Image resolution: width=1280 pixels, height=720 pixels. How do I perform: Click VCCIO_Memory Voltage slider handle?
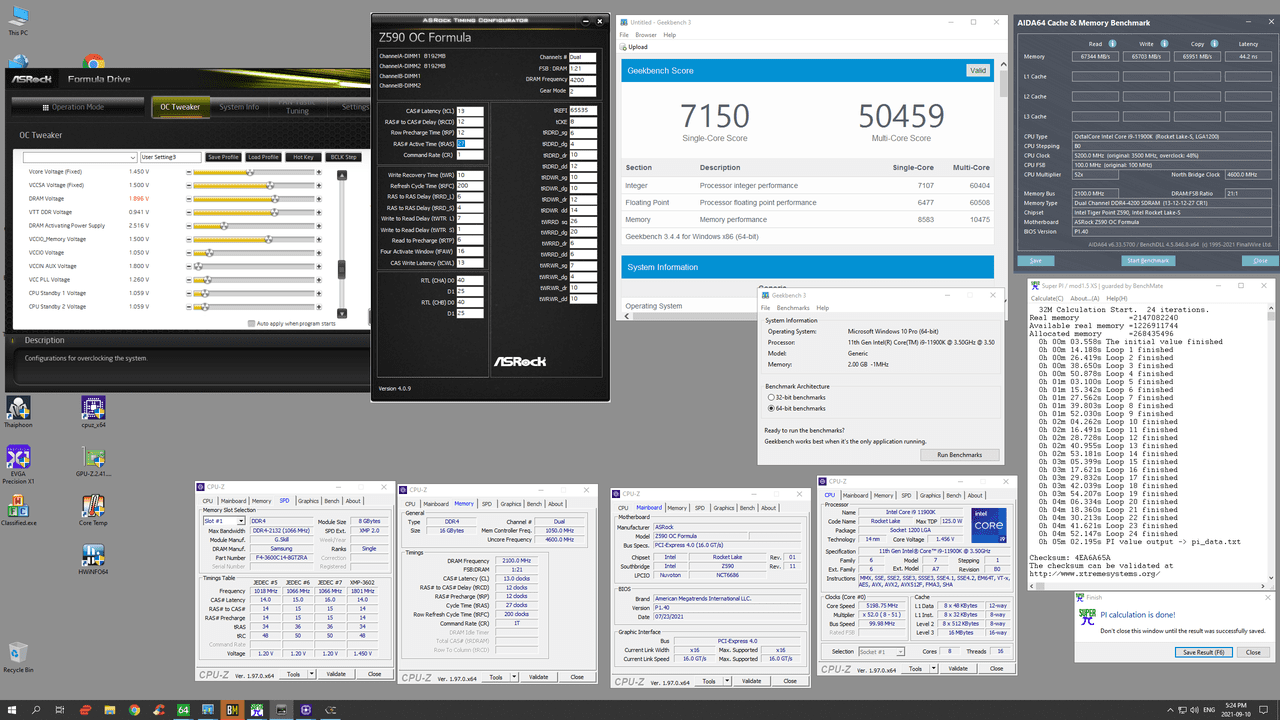tap(268, 240)
